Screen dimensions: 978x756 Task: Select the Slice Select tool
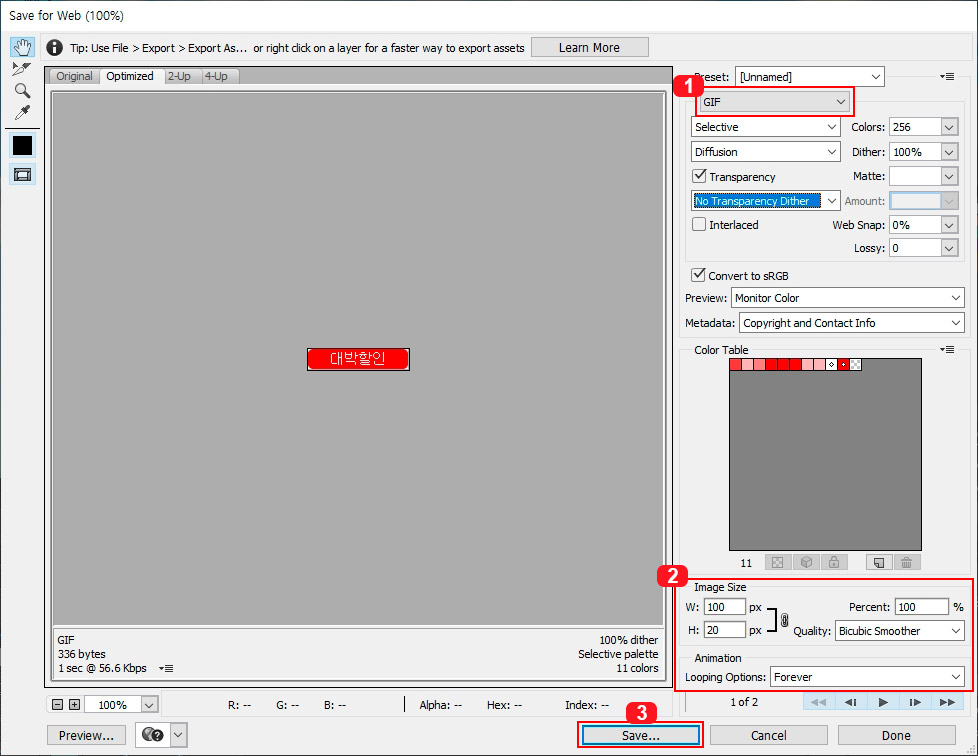point(22,69)
